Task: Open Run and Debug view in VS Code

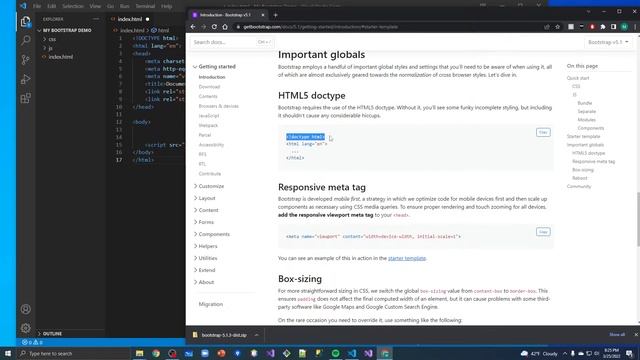Action: [x=25, y=79]
